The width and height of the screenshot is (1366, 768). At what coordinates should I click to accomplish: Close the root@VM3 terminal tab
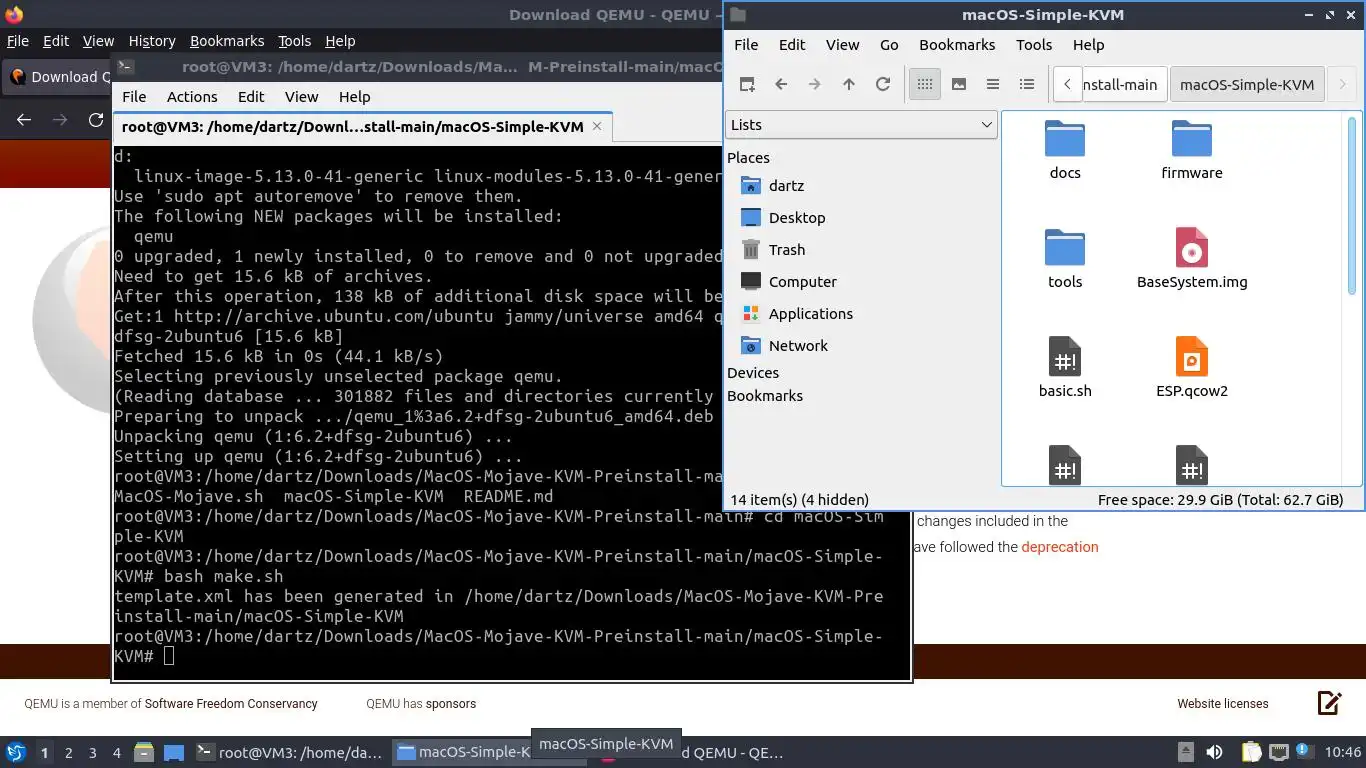point(597,127)
